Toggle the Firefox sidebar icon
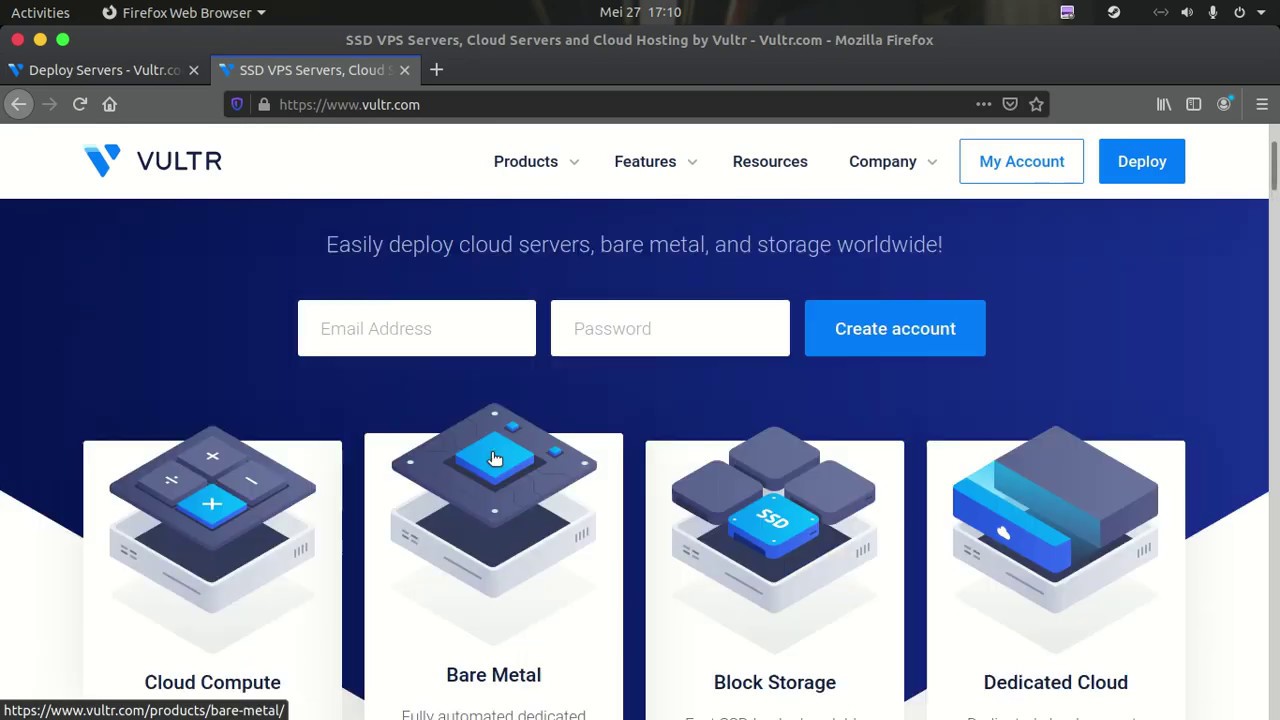 click(1194, 104)
